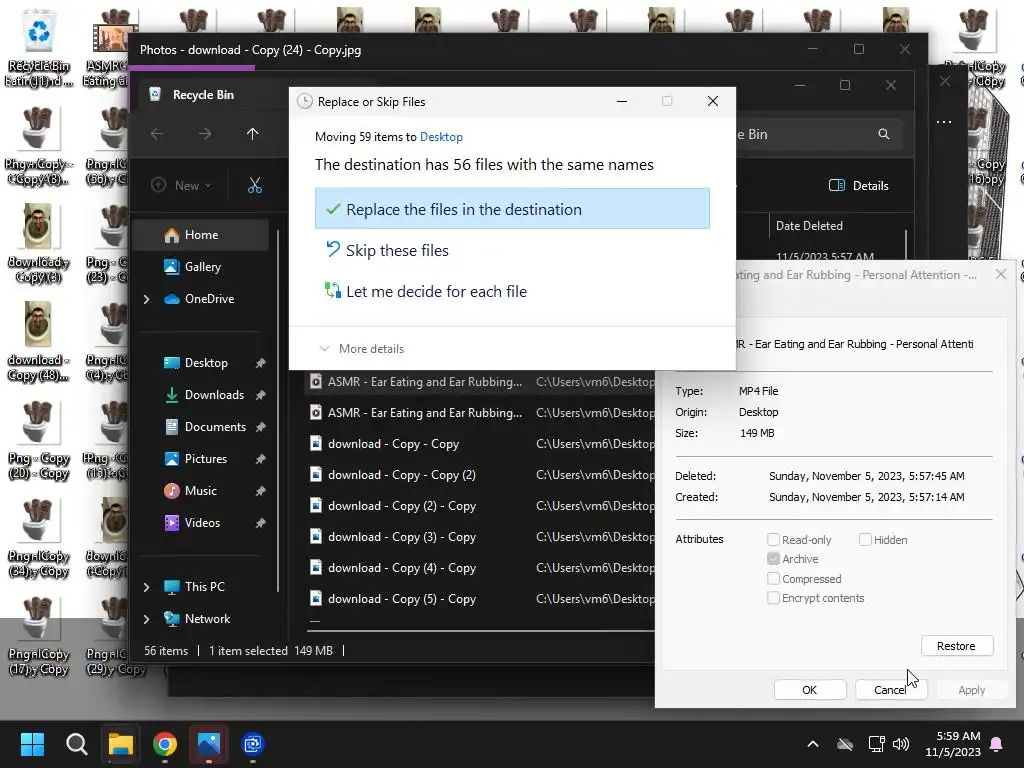
Task: Select the download - Copy (2) - Copy row
Action: click(x=481, y=506)
